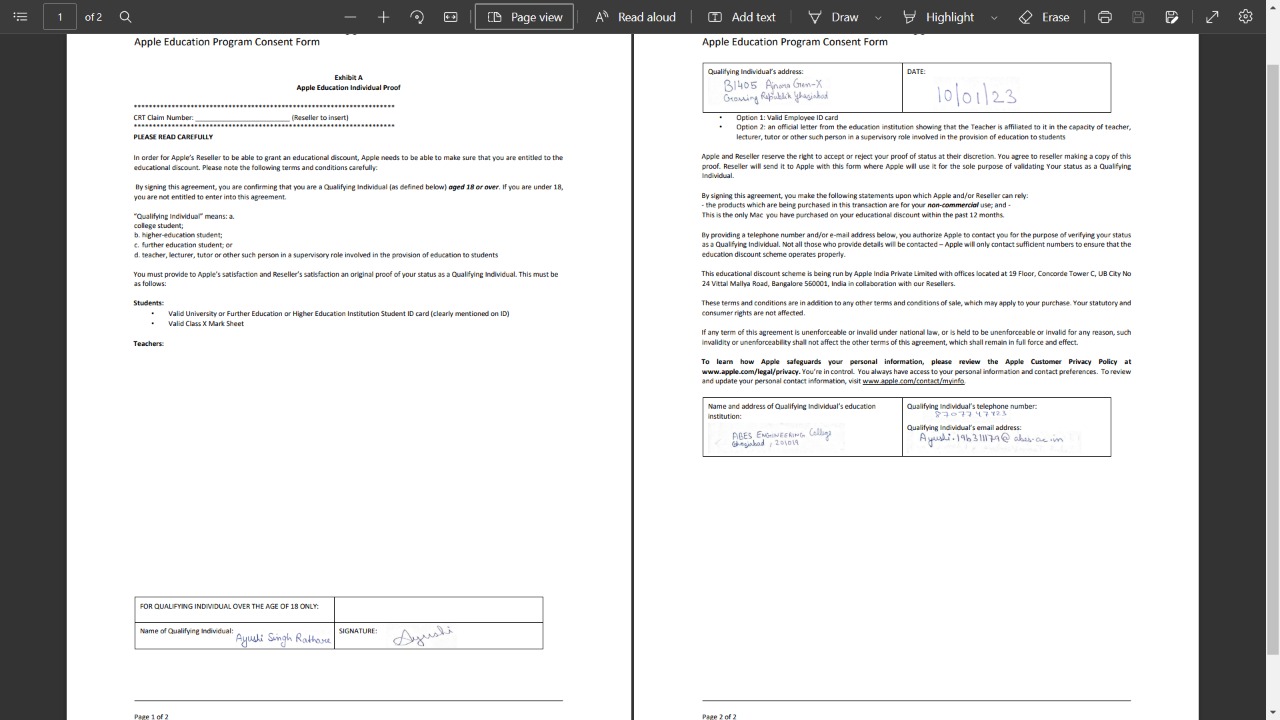This screenshot has width=1280, height=720.
Task: Click the 'Qualifying Individual's address:' label
Action: (x=755, y=72)
